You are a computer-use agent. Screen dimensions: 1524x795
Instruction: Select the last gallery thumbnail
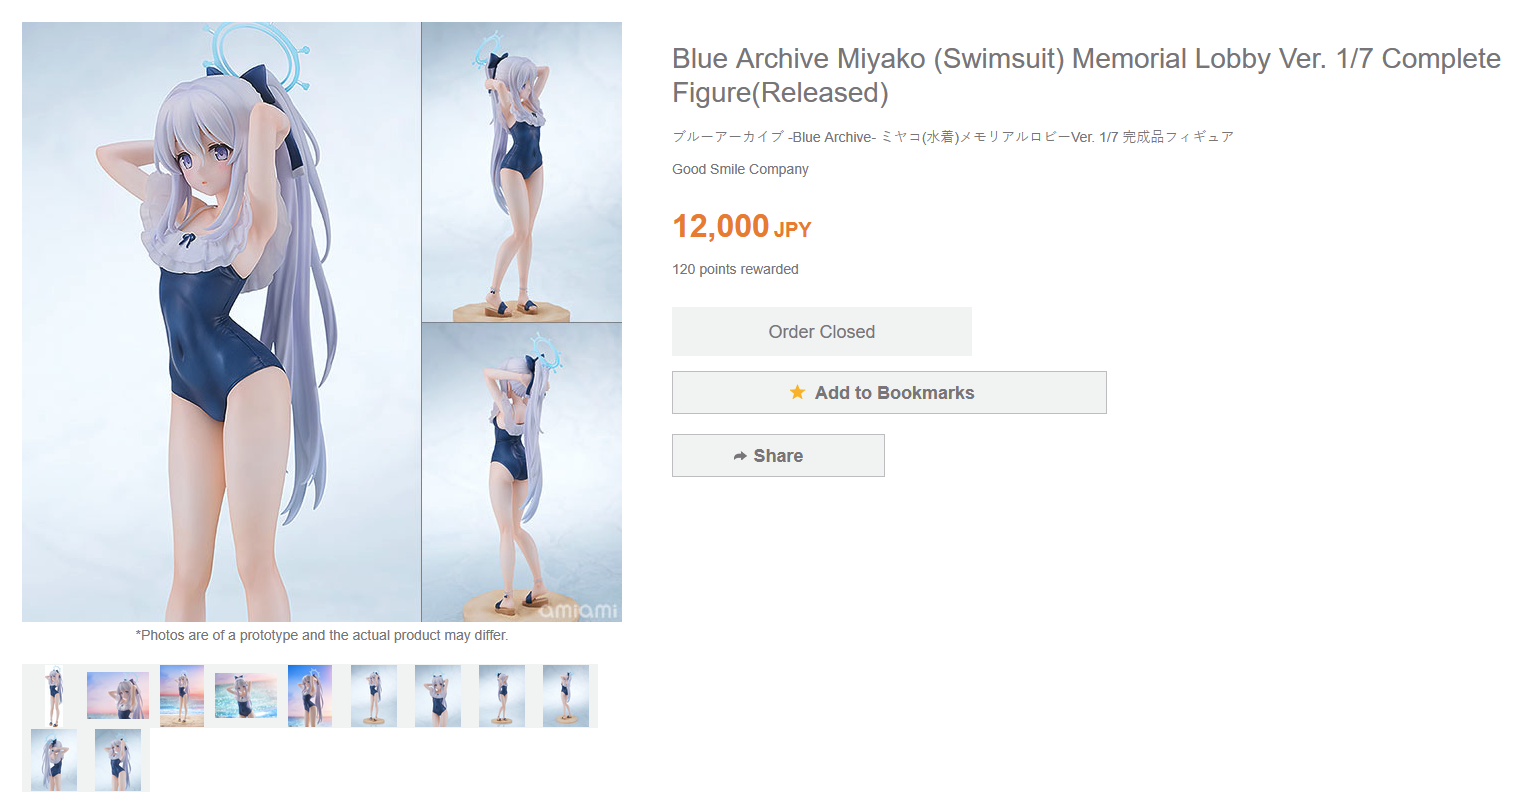click(x=118, y=760)
